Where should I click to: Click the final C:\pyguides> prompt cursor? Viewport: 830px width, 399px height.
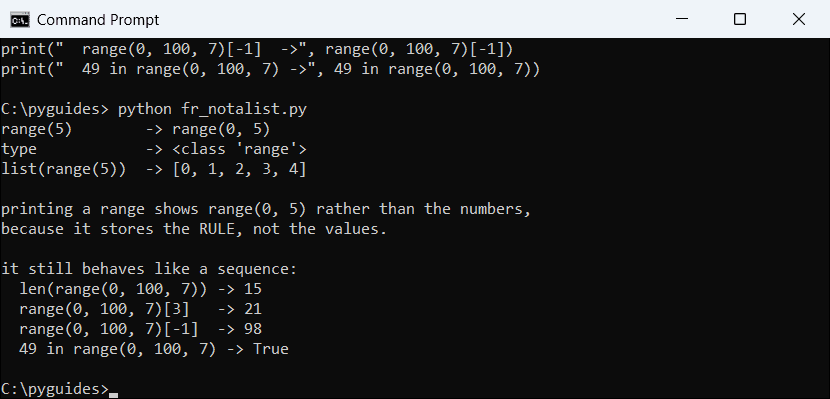[x=113, y=394]
